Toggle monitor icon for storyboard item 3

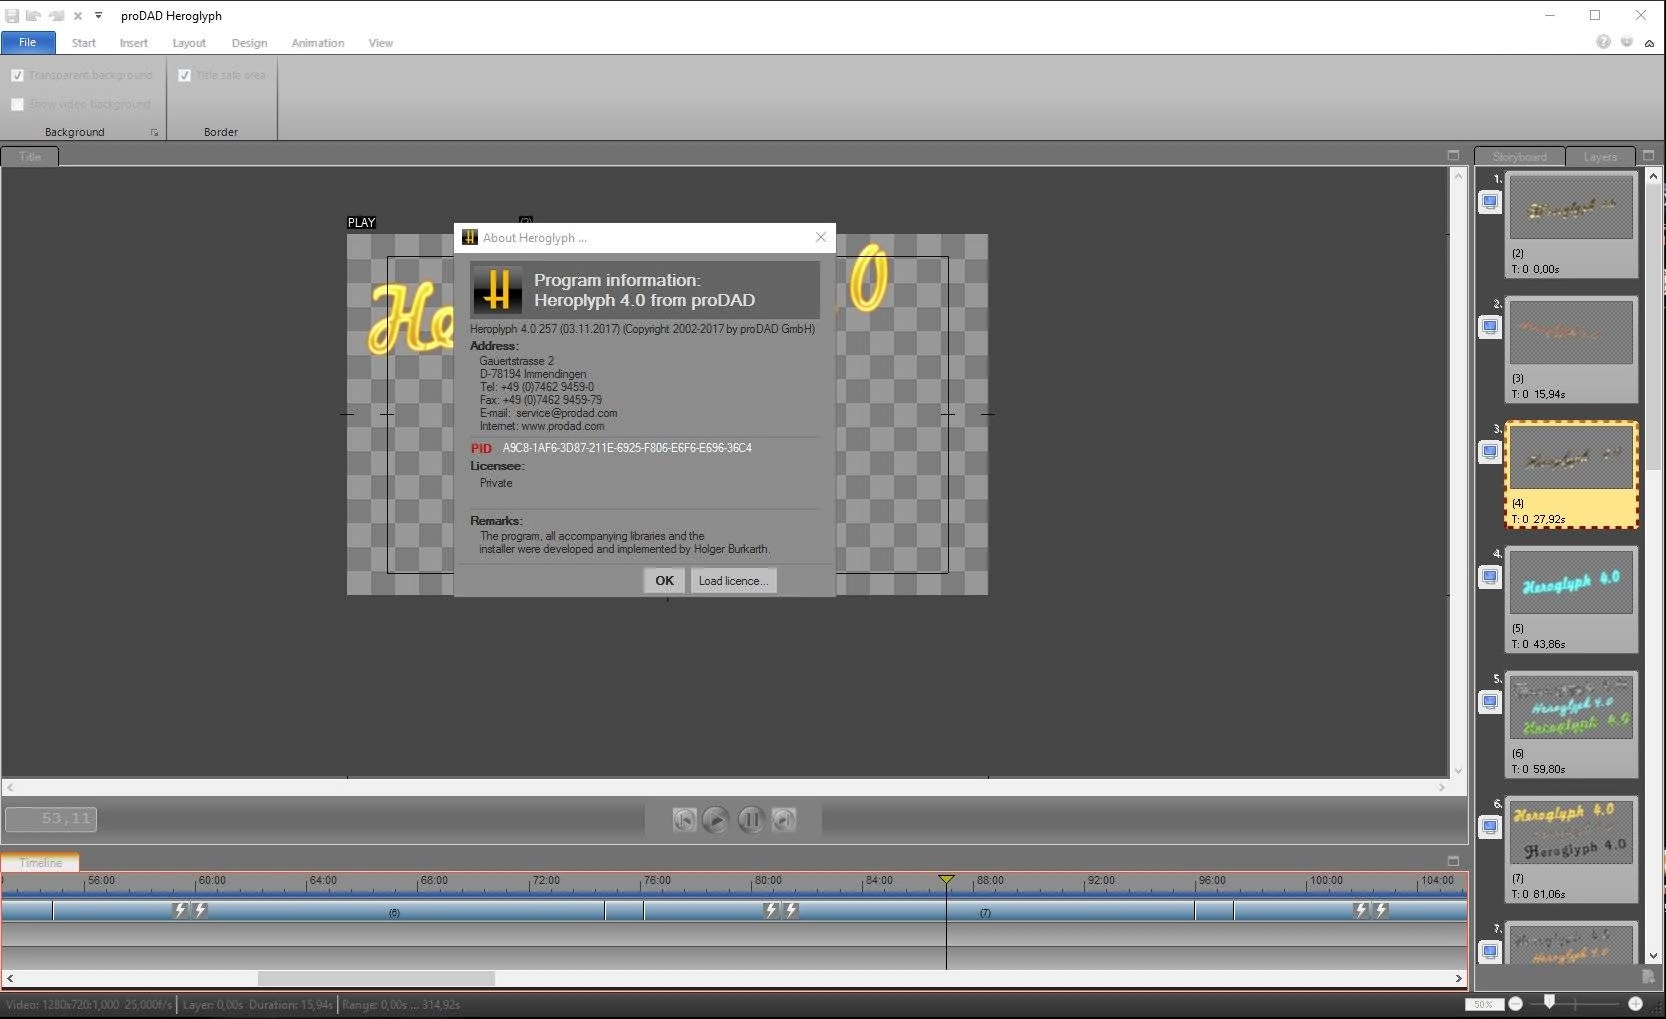point(1490,452)
